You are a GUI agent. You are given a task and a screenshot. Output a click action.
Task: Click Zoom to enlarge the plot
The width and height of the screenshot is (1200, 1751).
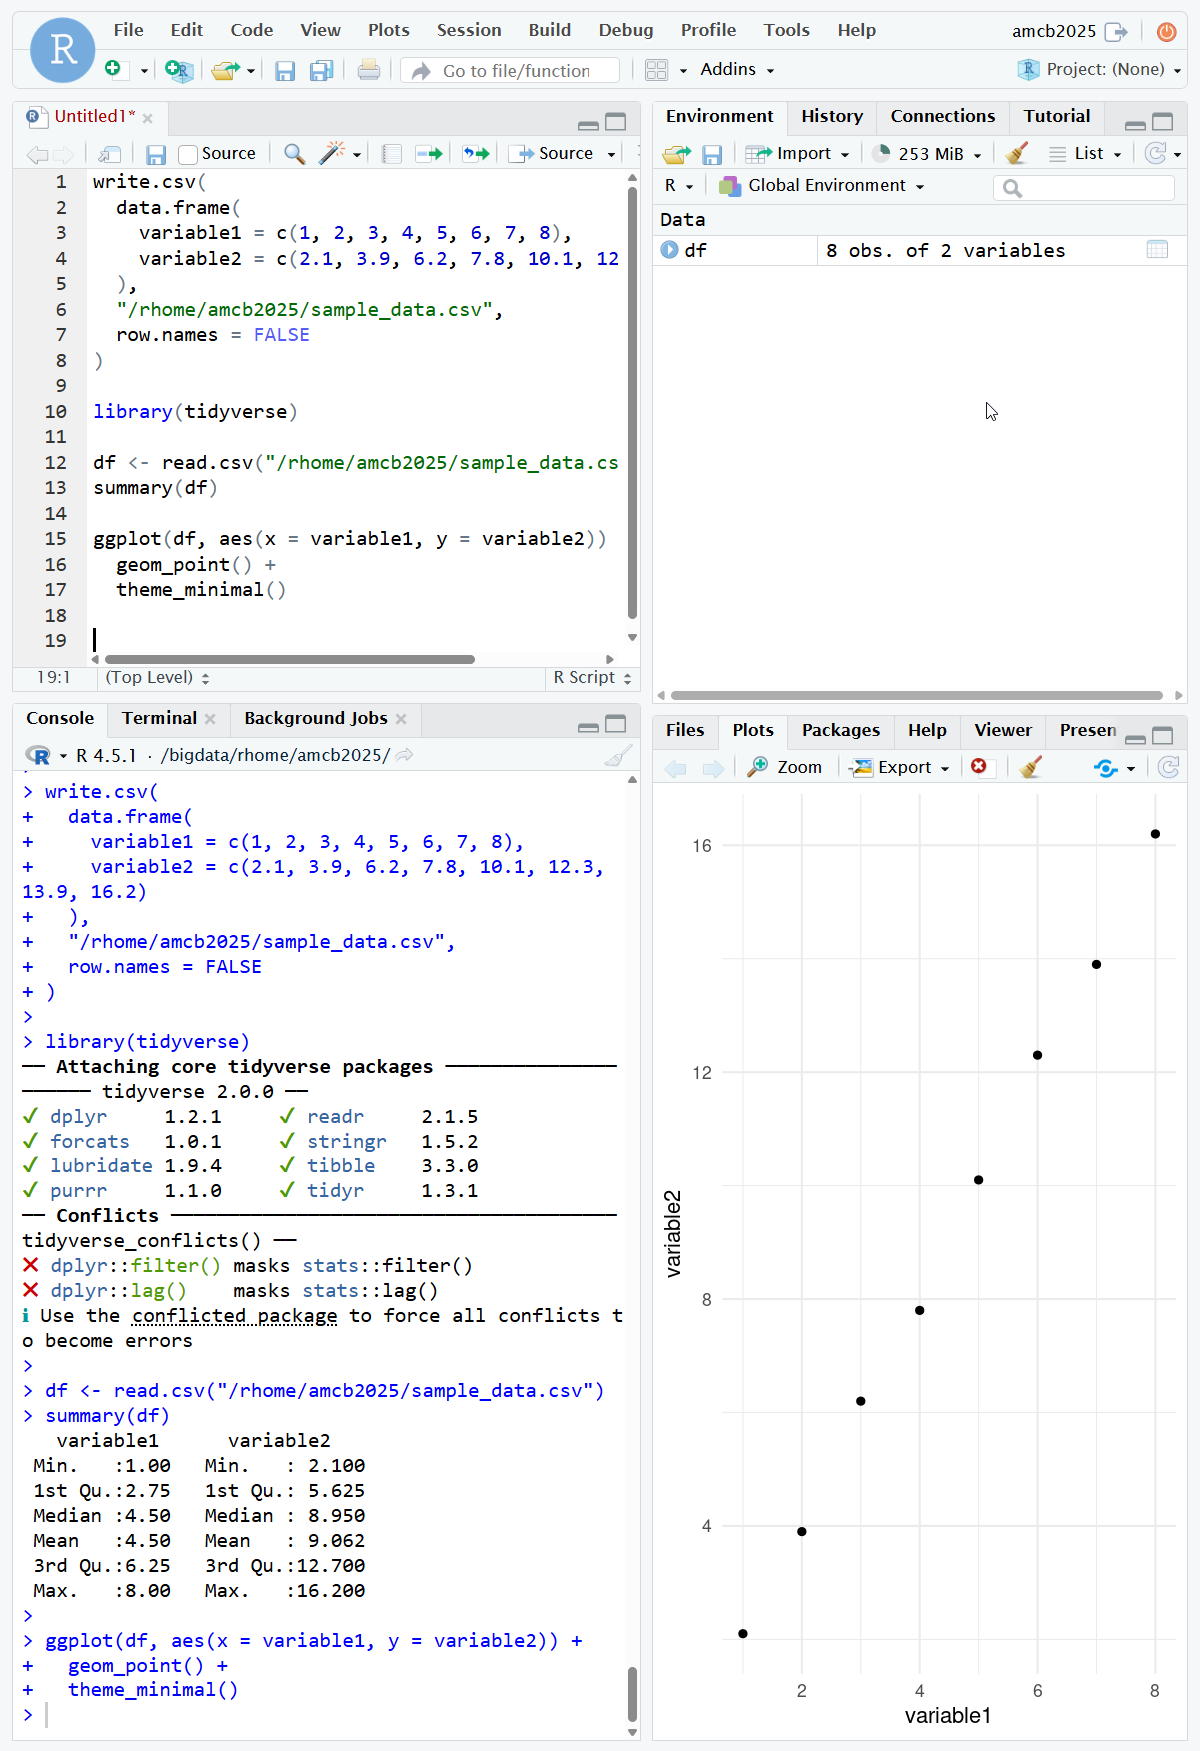(x=785, y=767)
